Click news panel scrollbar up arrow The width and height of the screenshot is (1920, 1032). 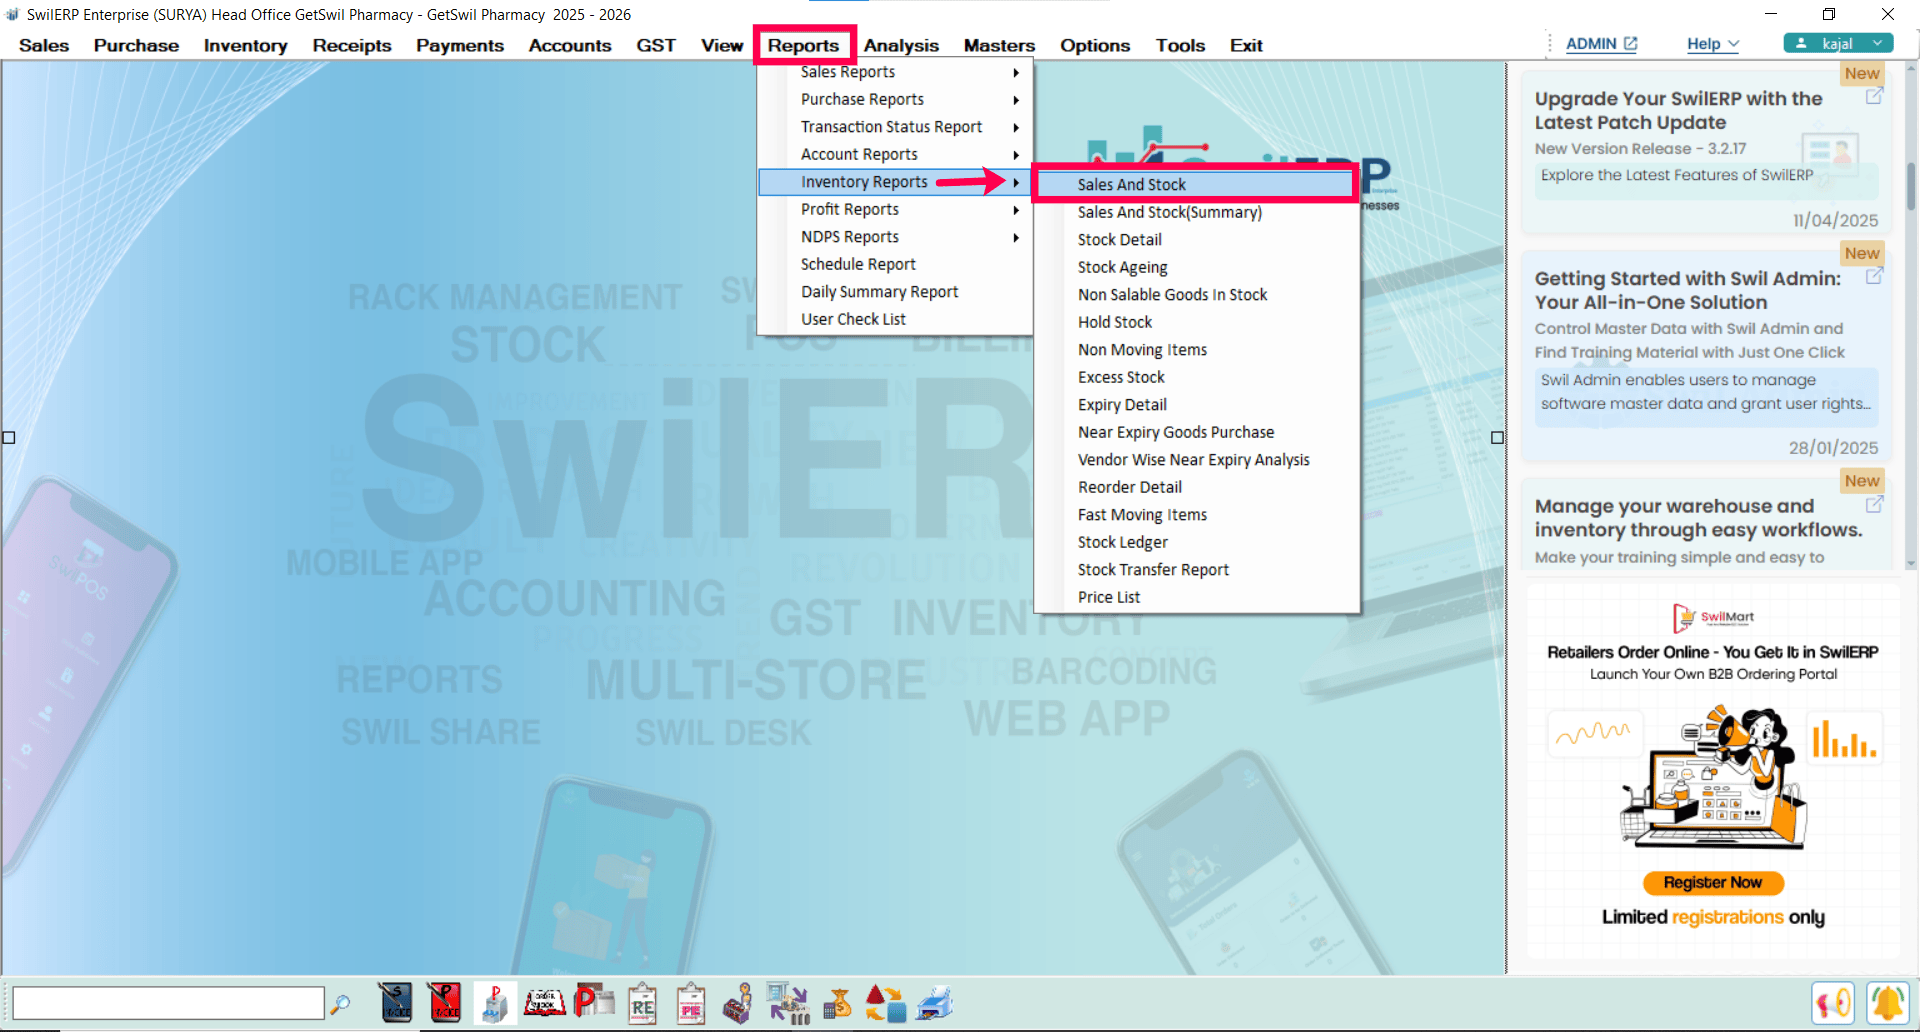click(1911, 70)
